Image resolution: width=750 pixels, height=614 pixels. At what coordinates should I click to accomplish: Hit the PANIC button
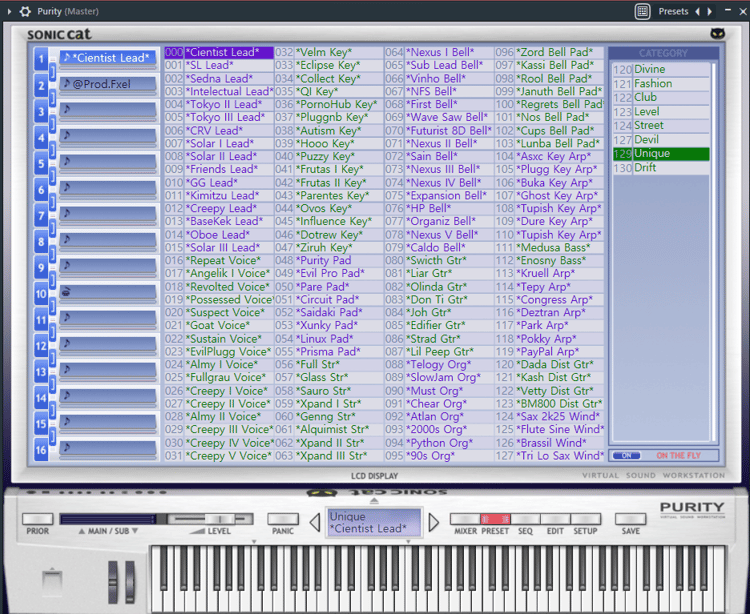coord(283,519)
